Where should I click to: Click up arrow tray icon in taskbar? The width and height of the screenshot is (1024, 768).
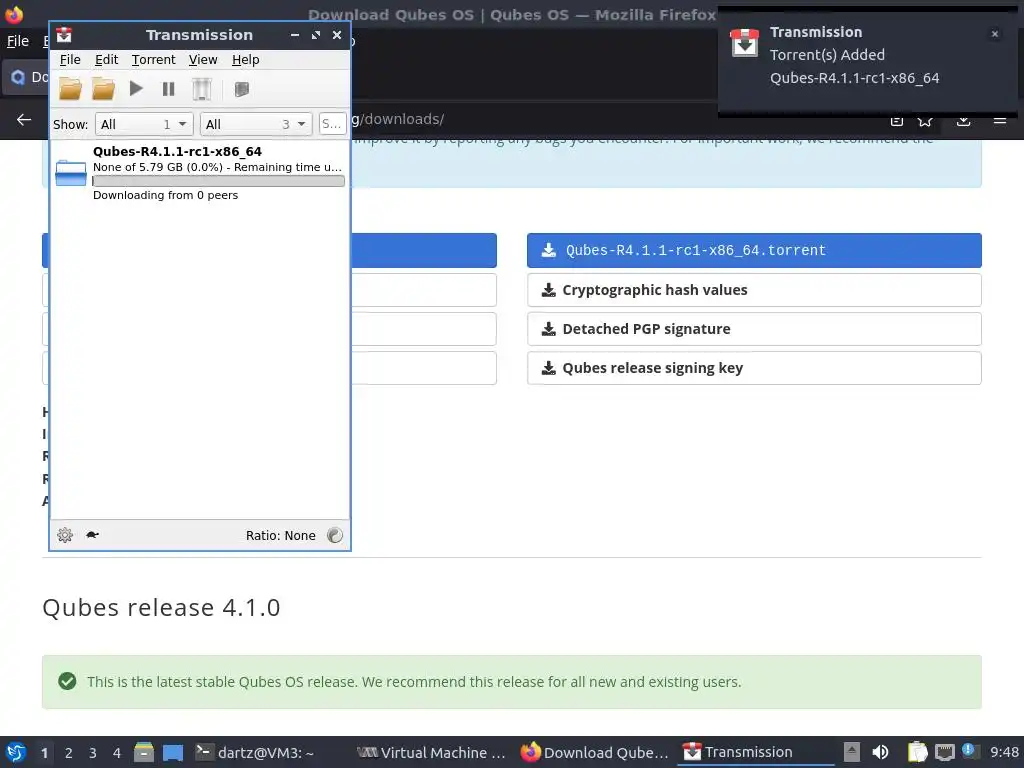852,752
